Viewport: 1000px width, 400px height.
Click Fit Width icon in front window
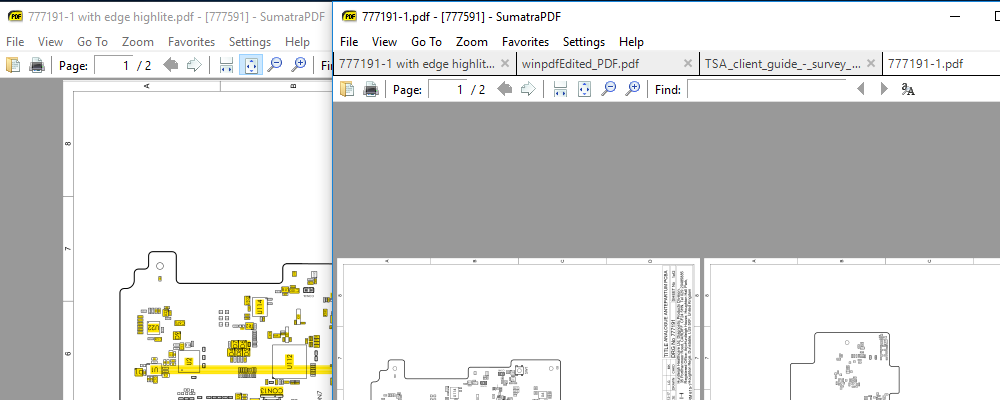[x=561, y=89]
